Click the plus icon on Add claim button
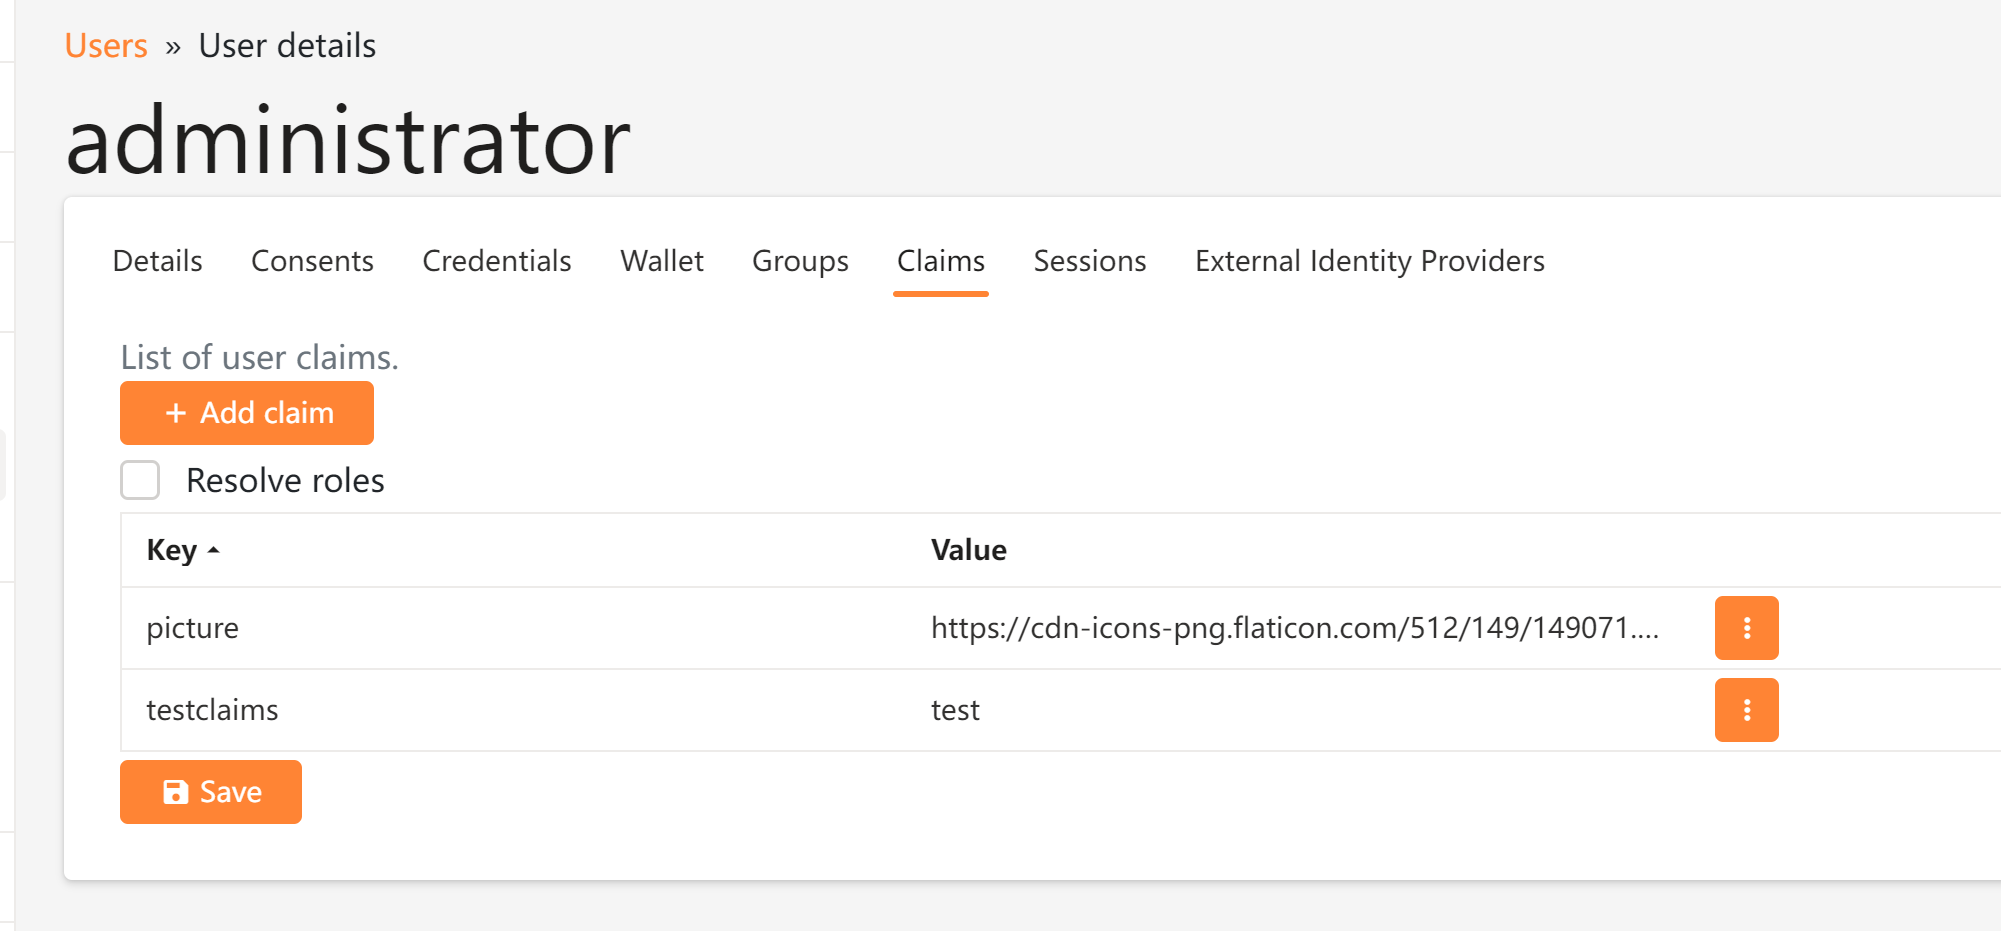The height and width of the screenshot is (931, 2001). 176,413
